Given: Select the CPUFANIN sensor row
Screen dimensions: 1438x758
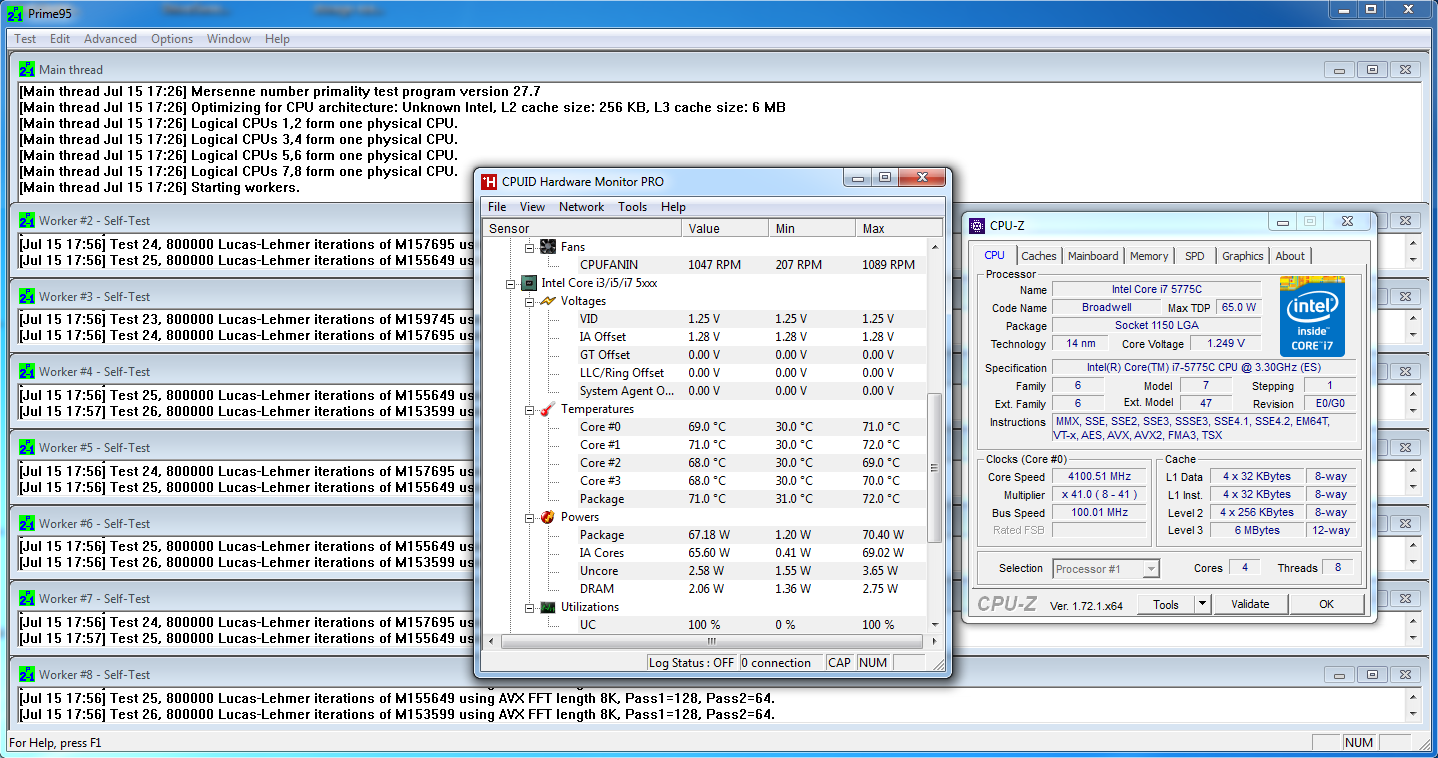Looking at the screenshot, I should (x=705, y=265).
